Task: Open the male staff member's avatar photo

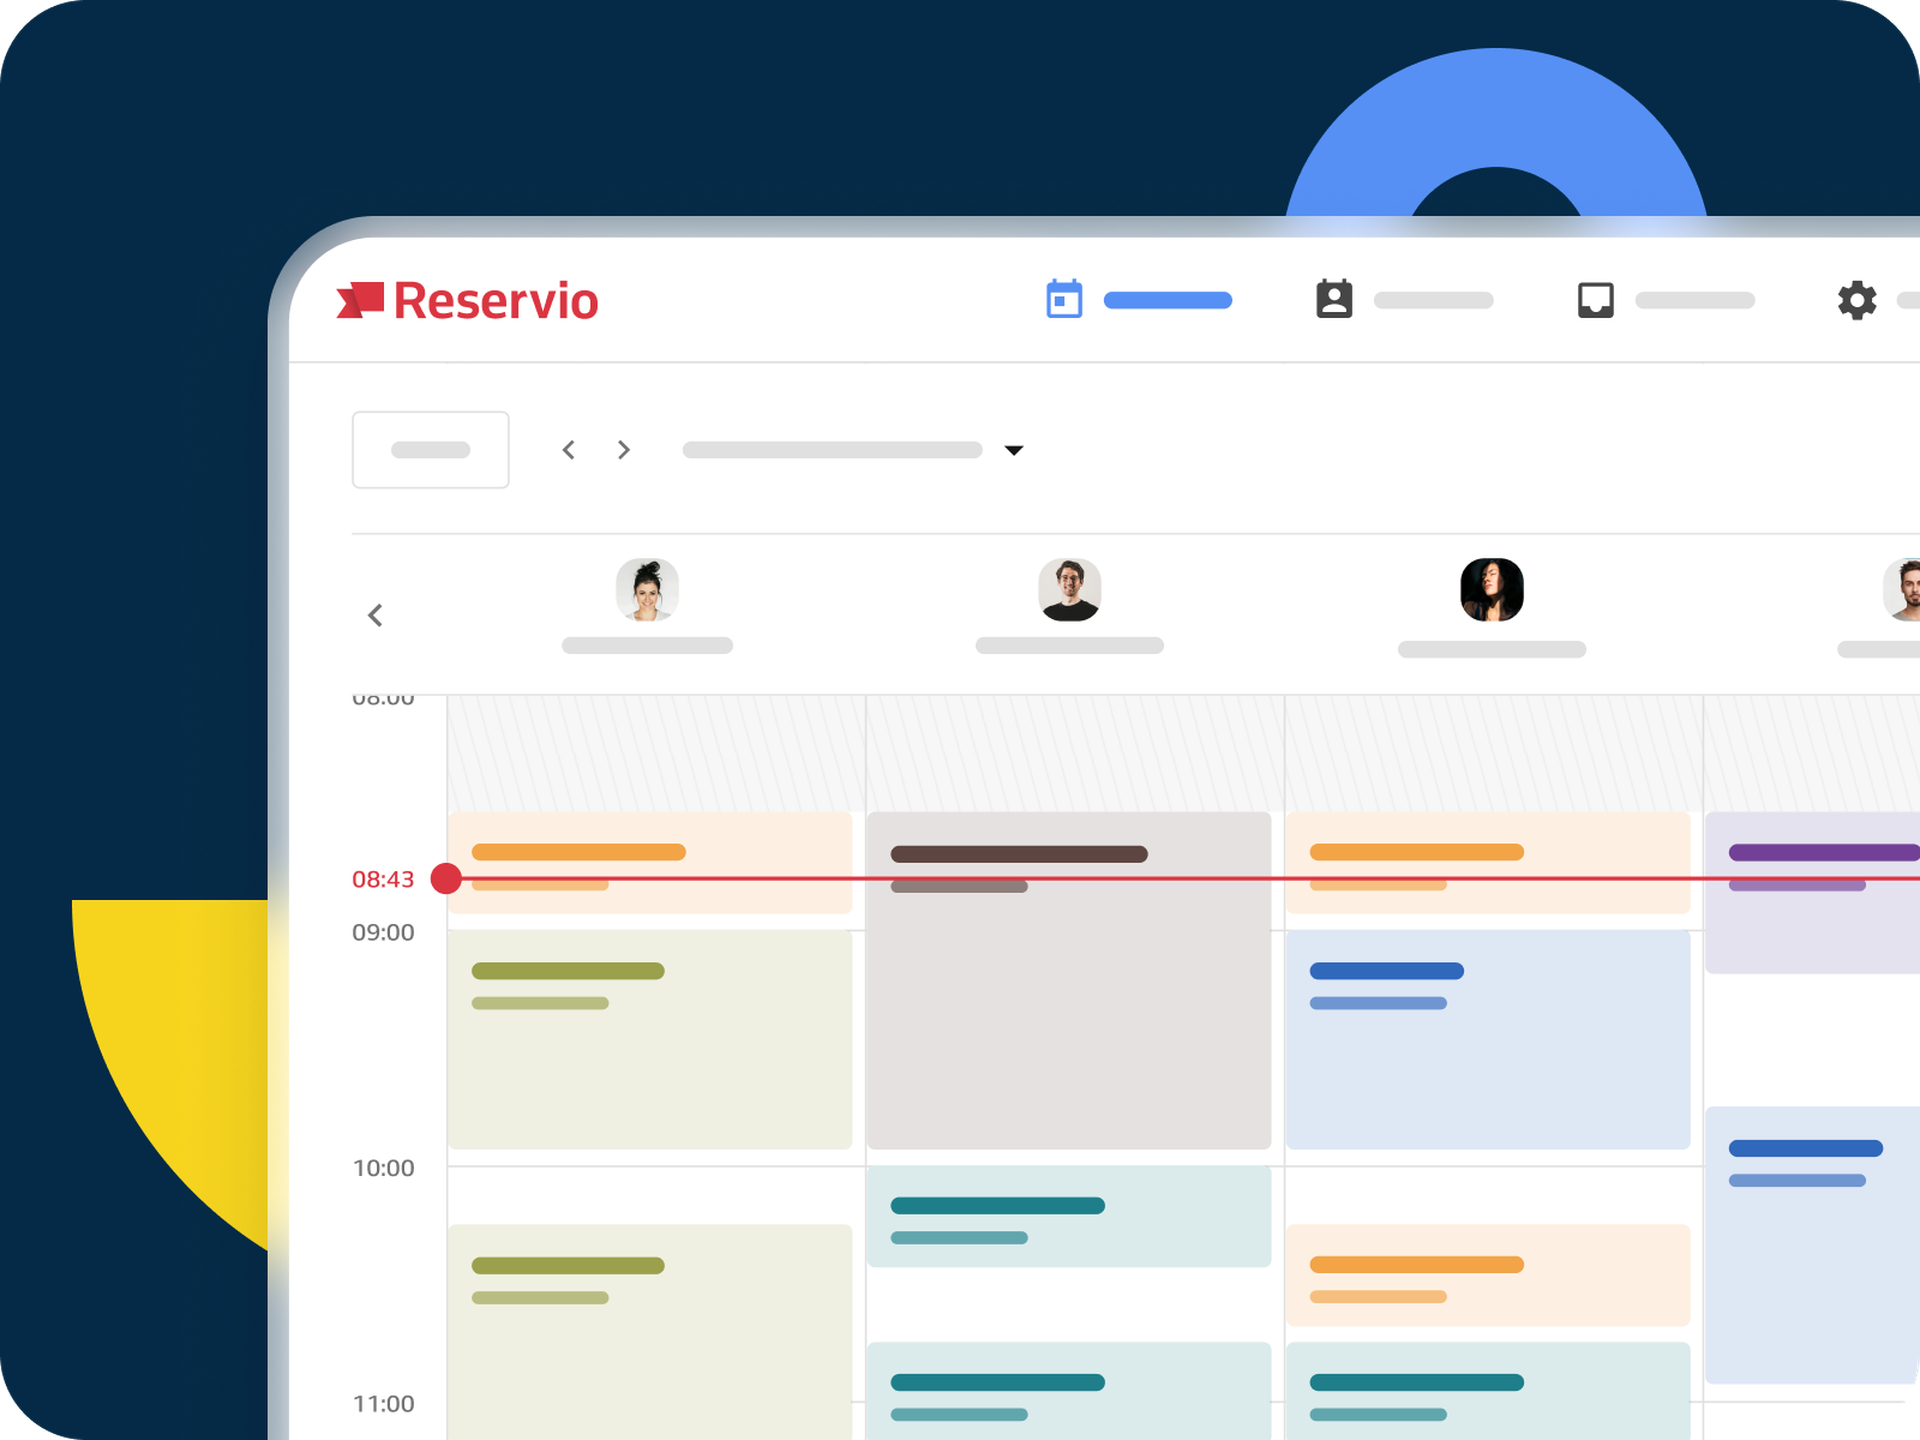Action: click(x=1071, y=590)
